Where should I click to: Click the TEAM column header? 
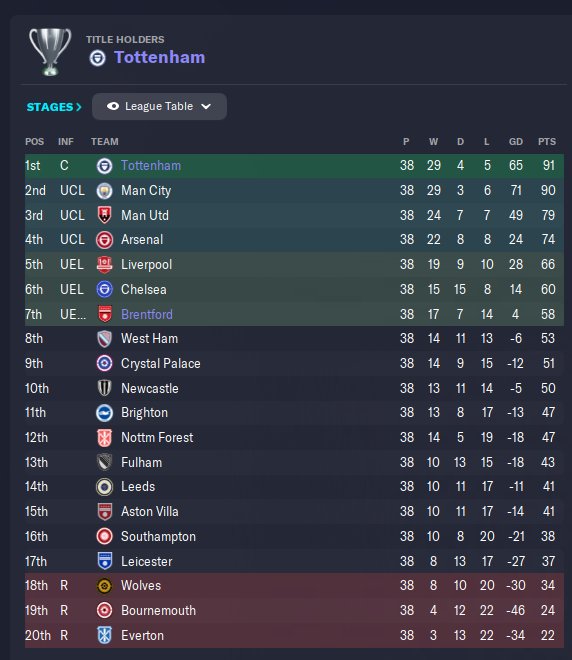(104, 142)
